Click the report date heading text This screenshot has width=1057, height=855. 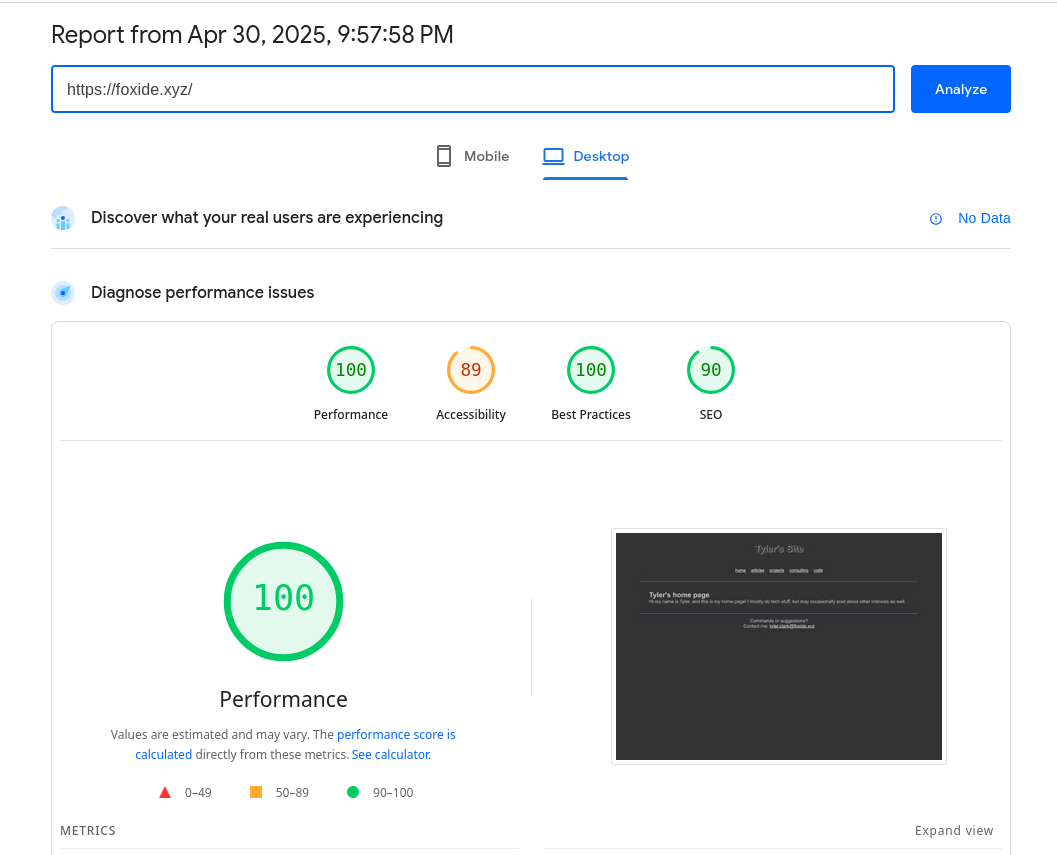tap(252, 34)
